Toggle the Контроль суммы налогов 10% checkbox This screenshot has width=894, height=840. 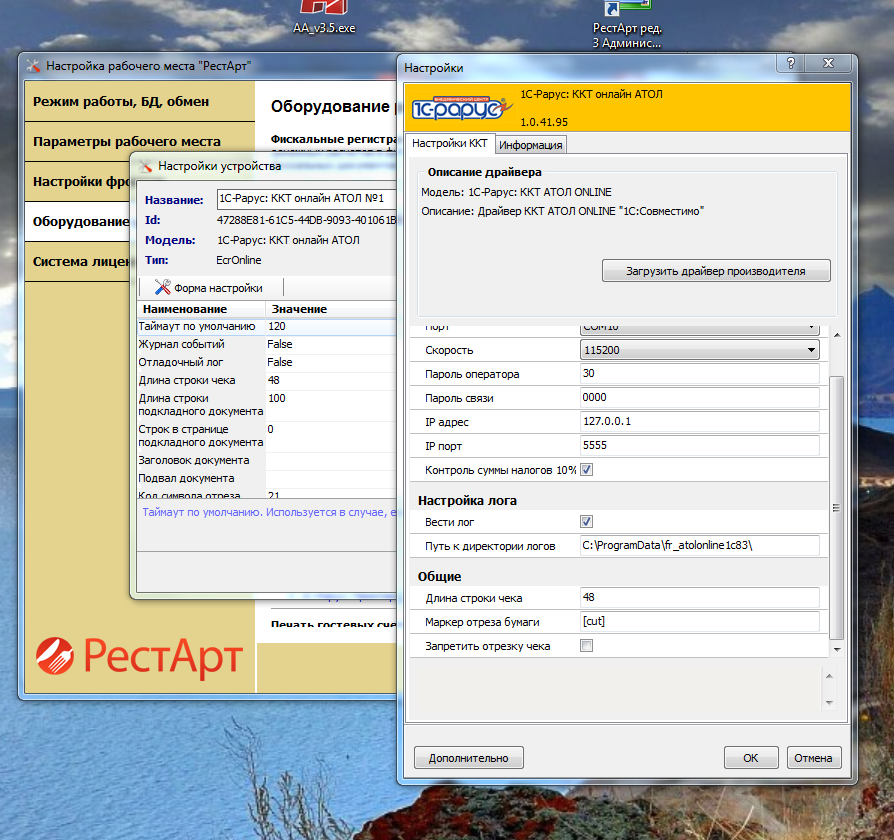(586, 470)
